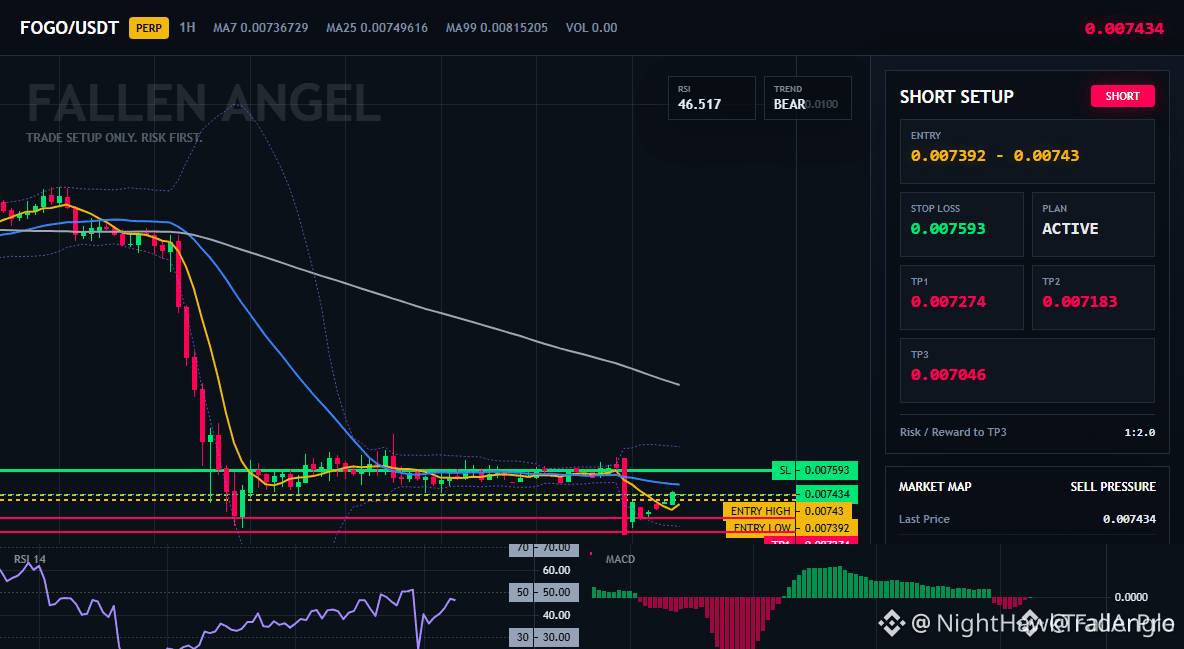
Task: Click the STOP LOSS 0.007593 card
Action: pyautogui.click(x=961, y=224)
